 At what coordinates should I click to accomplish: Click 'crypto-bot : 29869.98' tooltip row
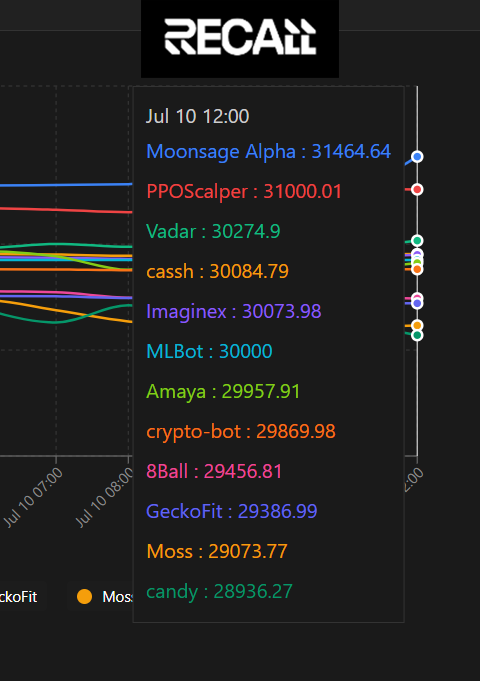(x=241, y=431)
